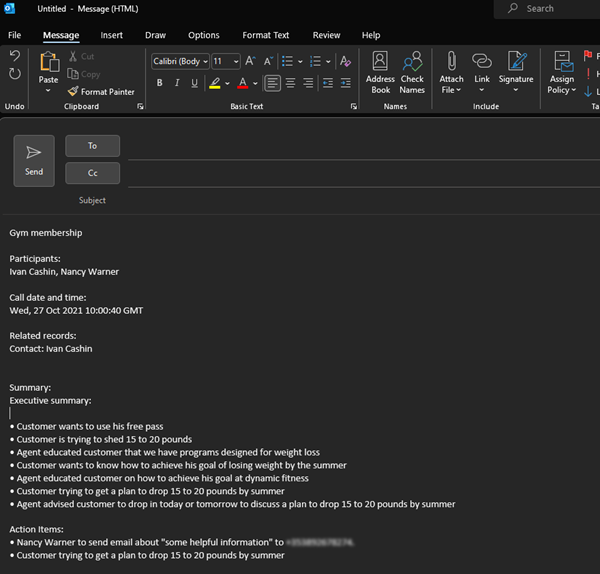Switch to the Insert tab

[111, 35]
